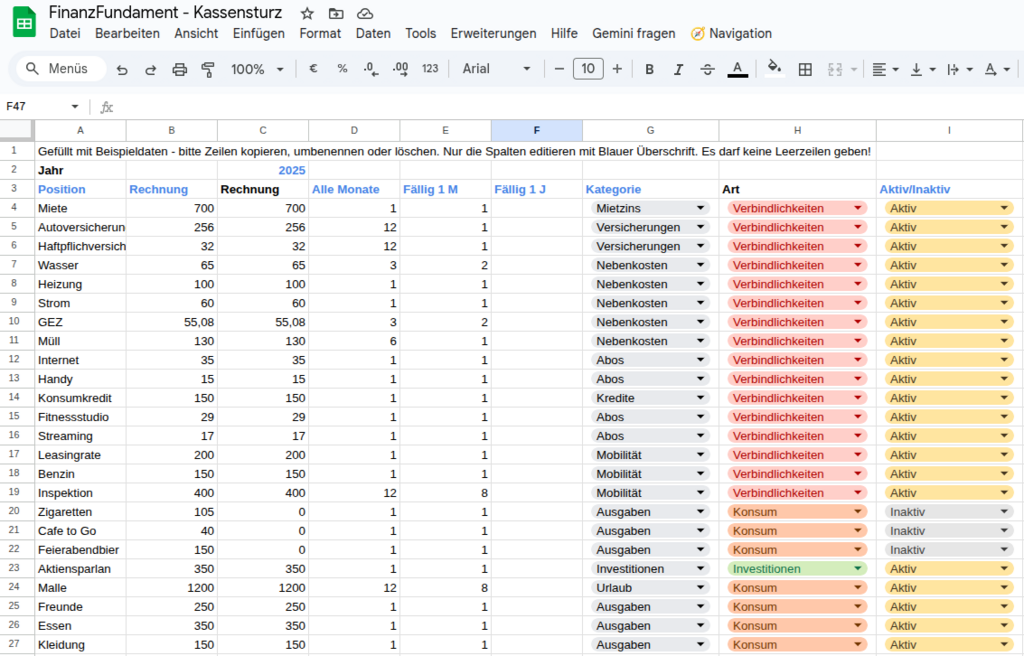Star the FinanzFundament document

(x=307, y=13)
